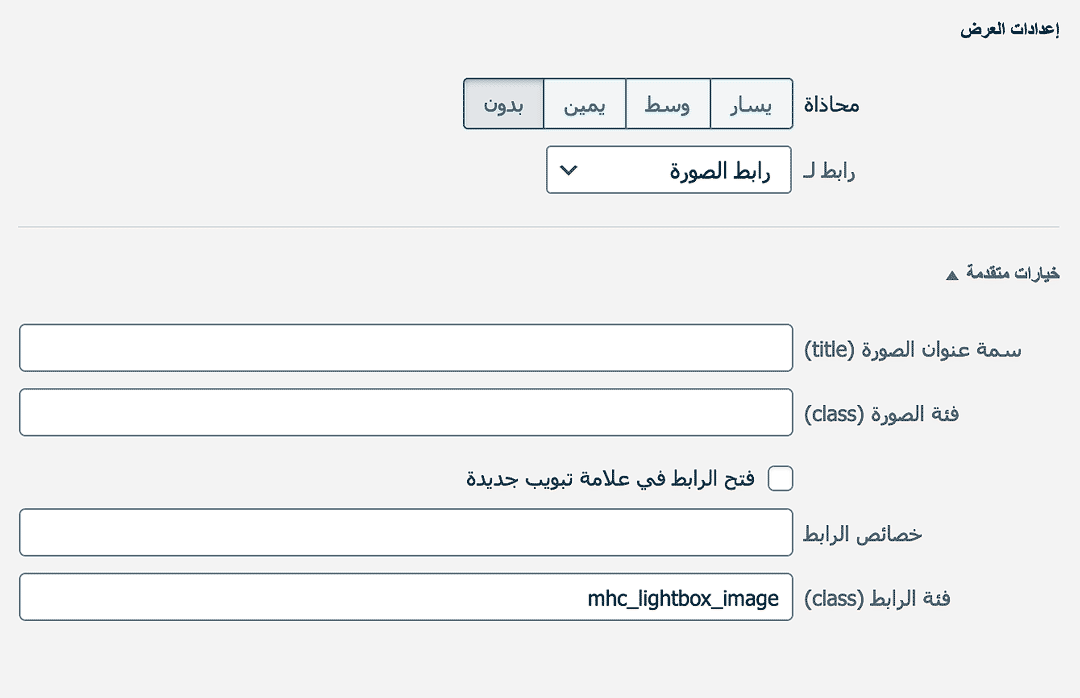This screenshot has width=1080, height=698.
Task: Click the chevron arrow in رابط الصورة dropdown
Action: tap(568, 171)
